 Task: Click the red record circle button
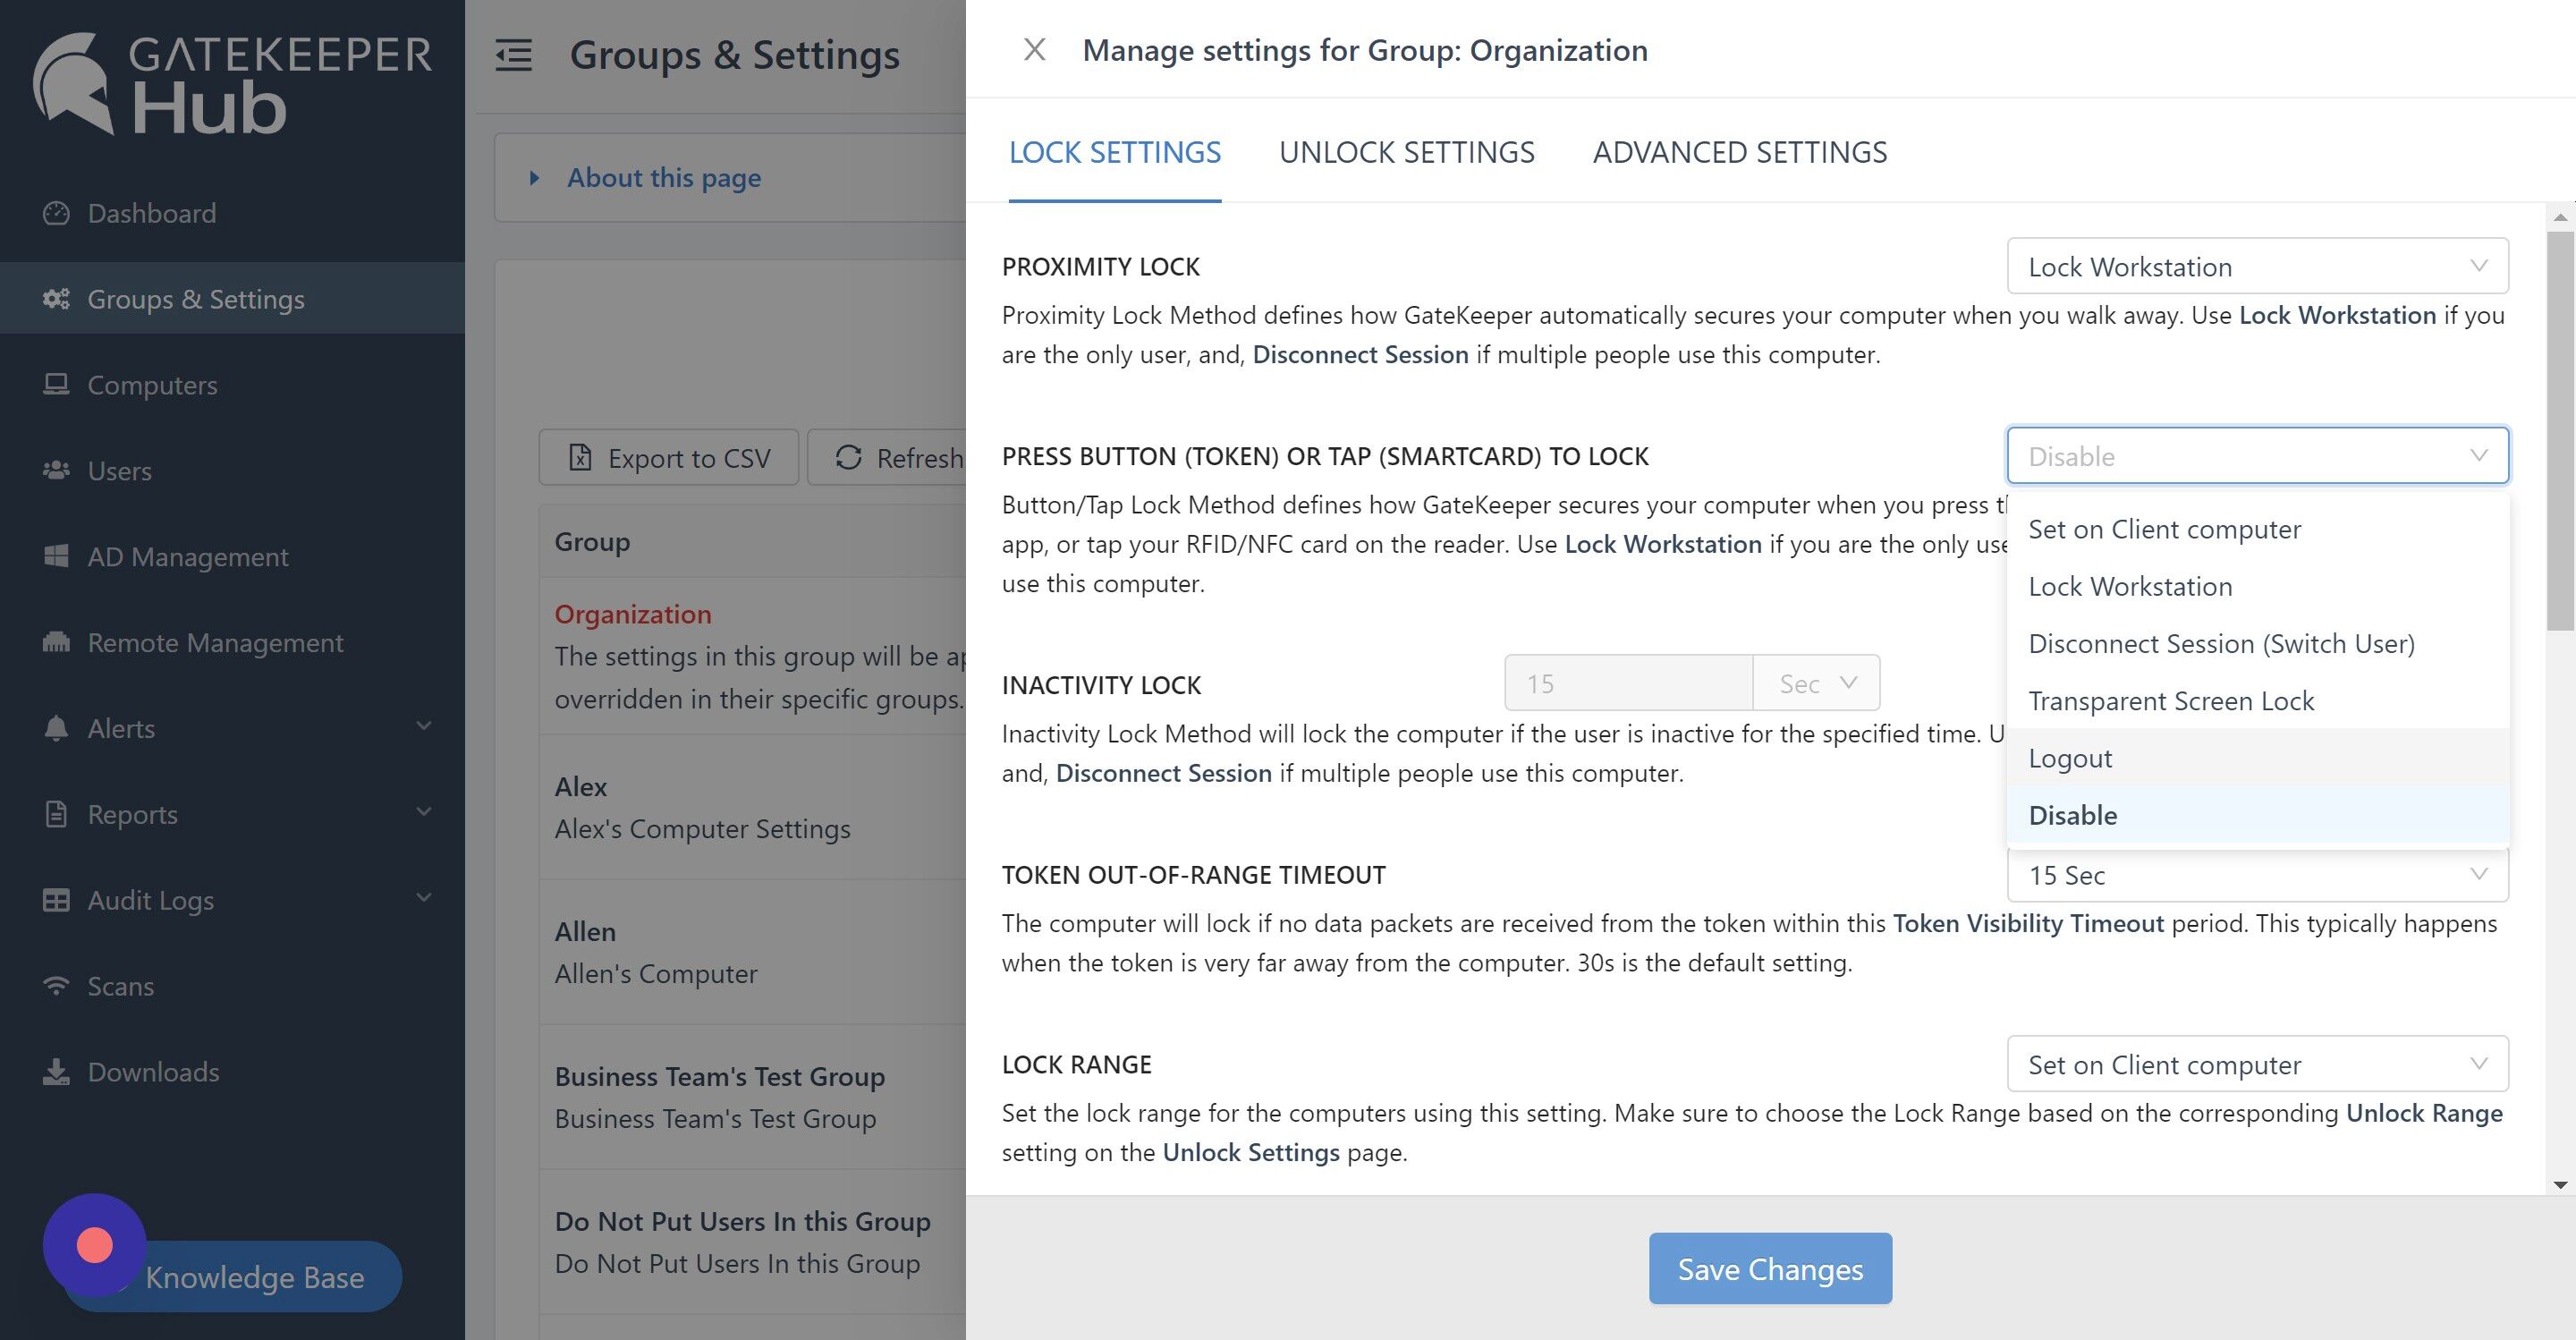click(95, 1245)
